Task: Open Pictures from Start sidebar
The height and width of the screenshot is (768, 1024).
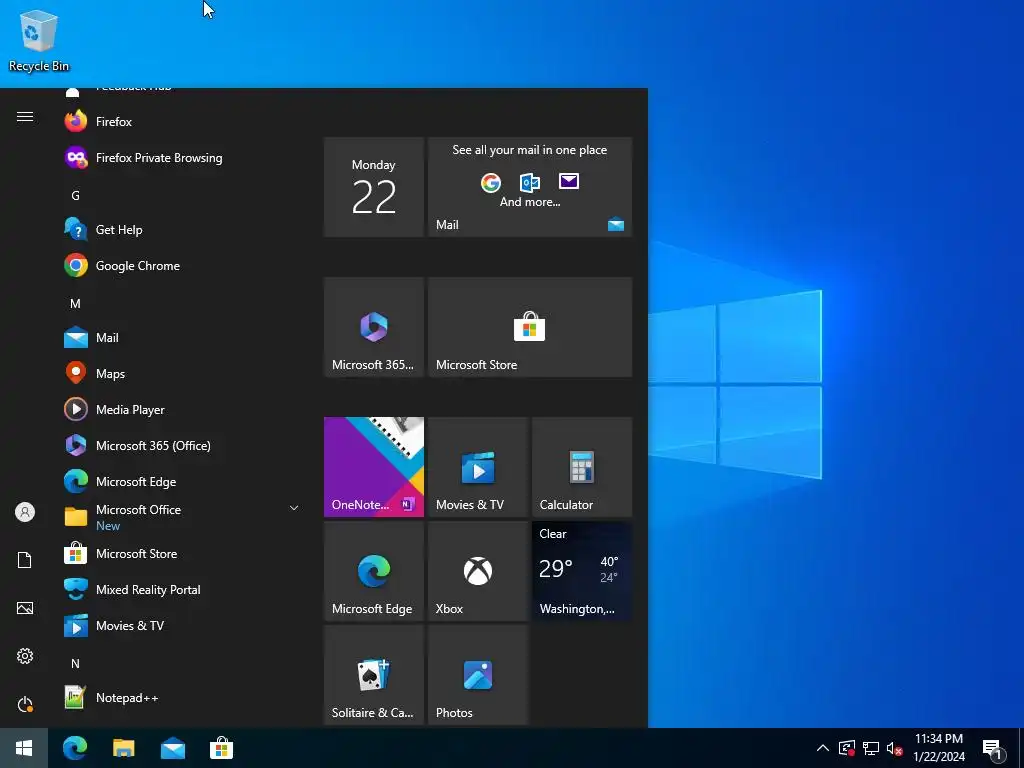Action: [25, 608]
